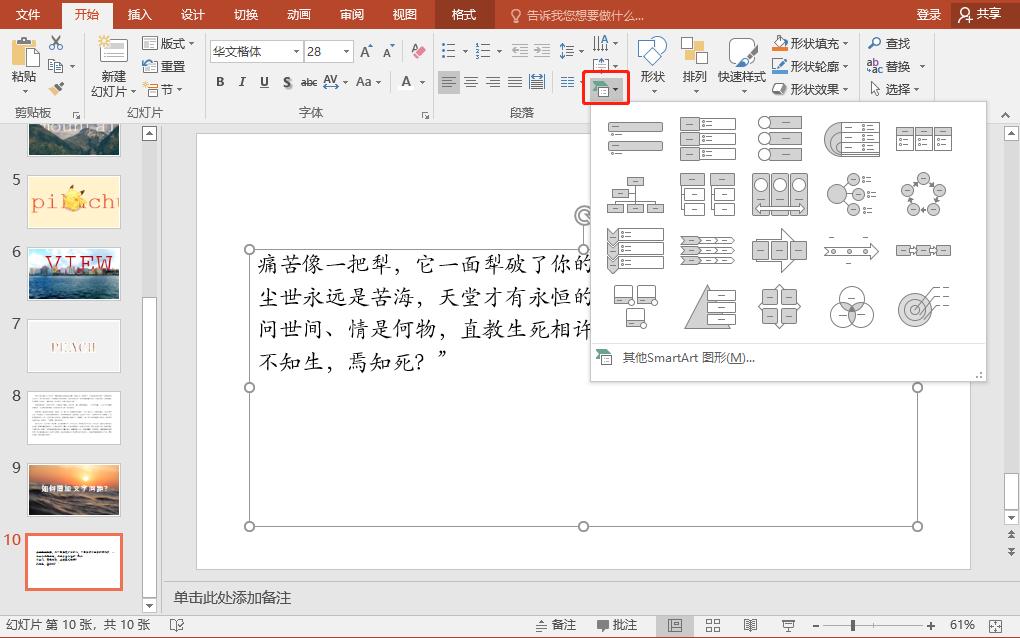Toggle italic formatting
This screenshot has width=1020, height=638.
(242, 82)
